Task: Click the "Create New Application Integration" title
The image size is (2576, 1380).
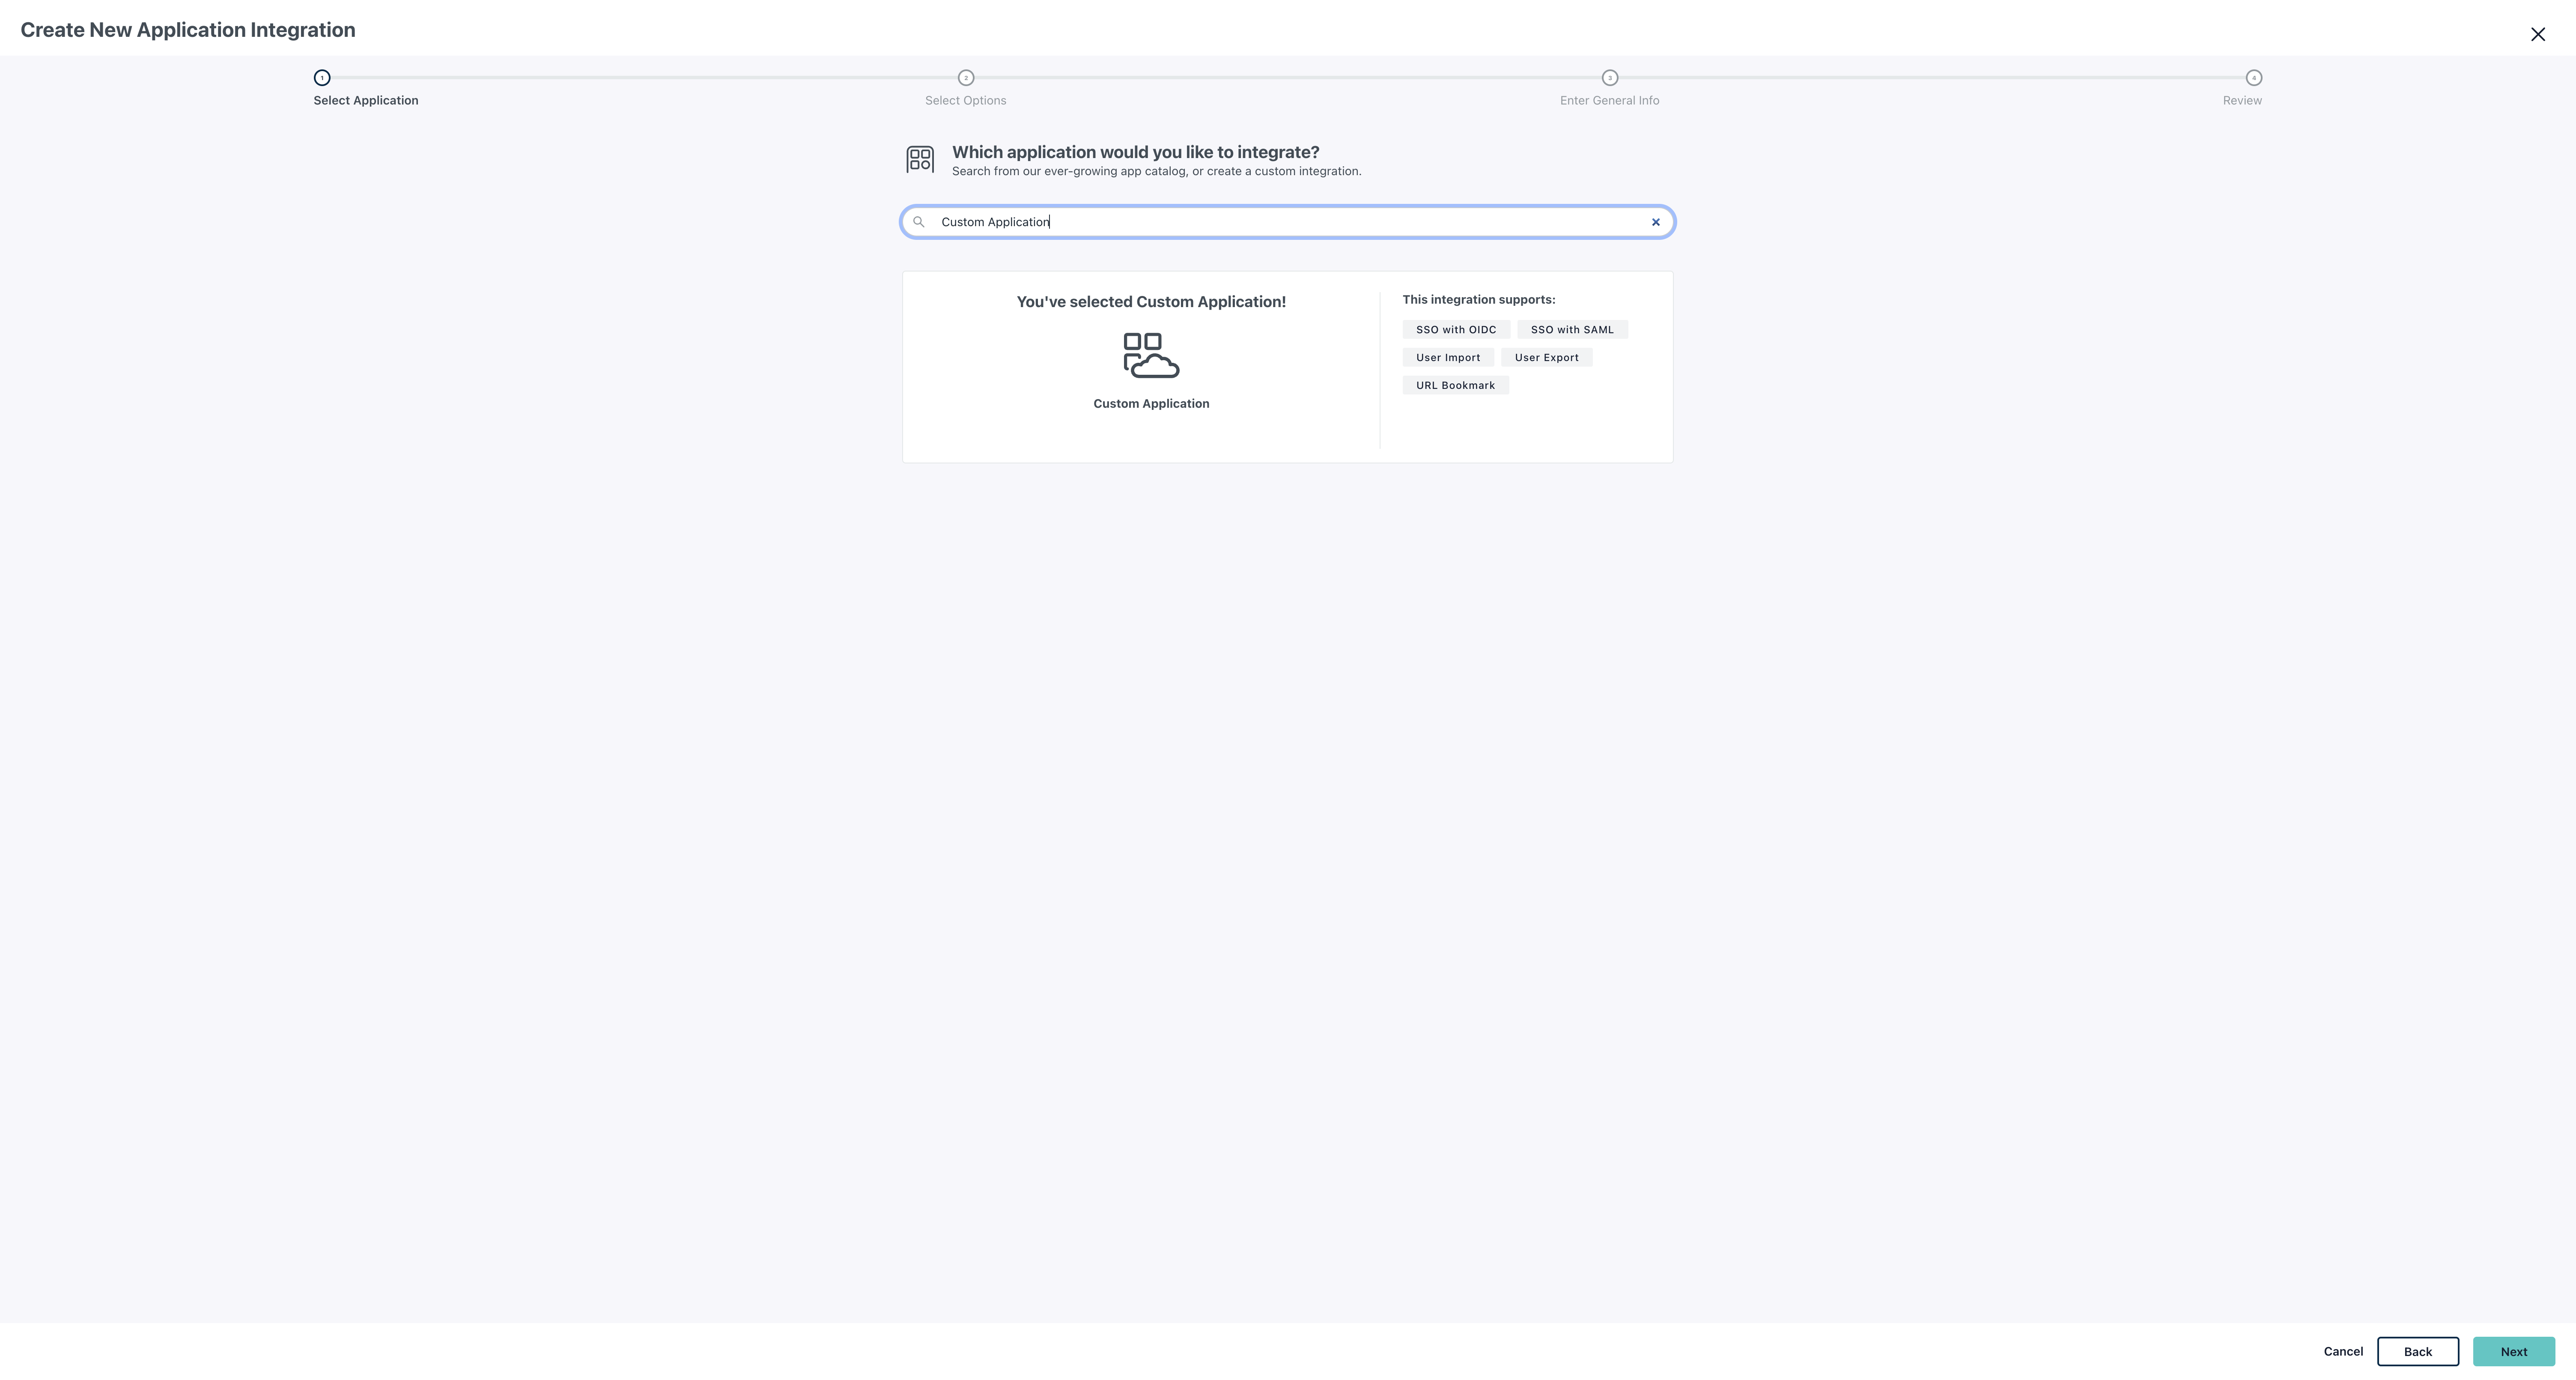Action: click(x=188, y=30)
